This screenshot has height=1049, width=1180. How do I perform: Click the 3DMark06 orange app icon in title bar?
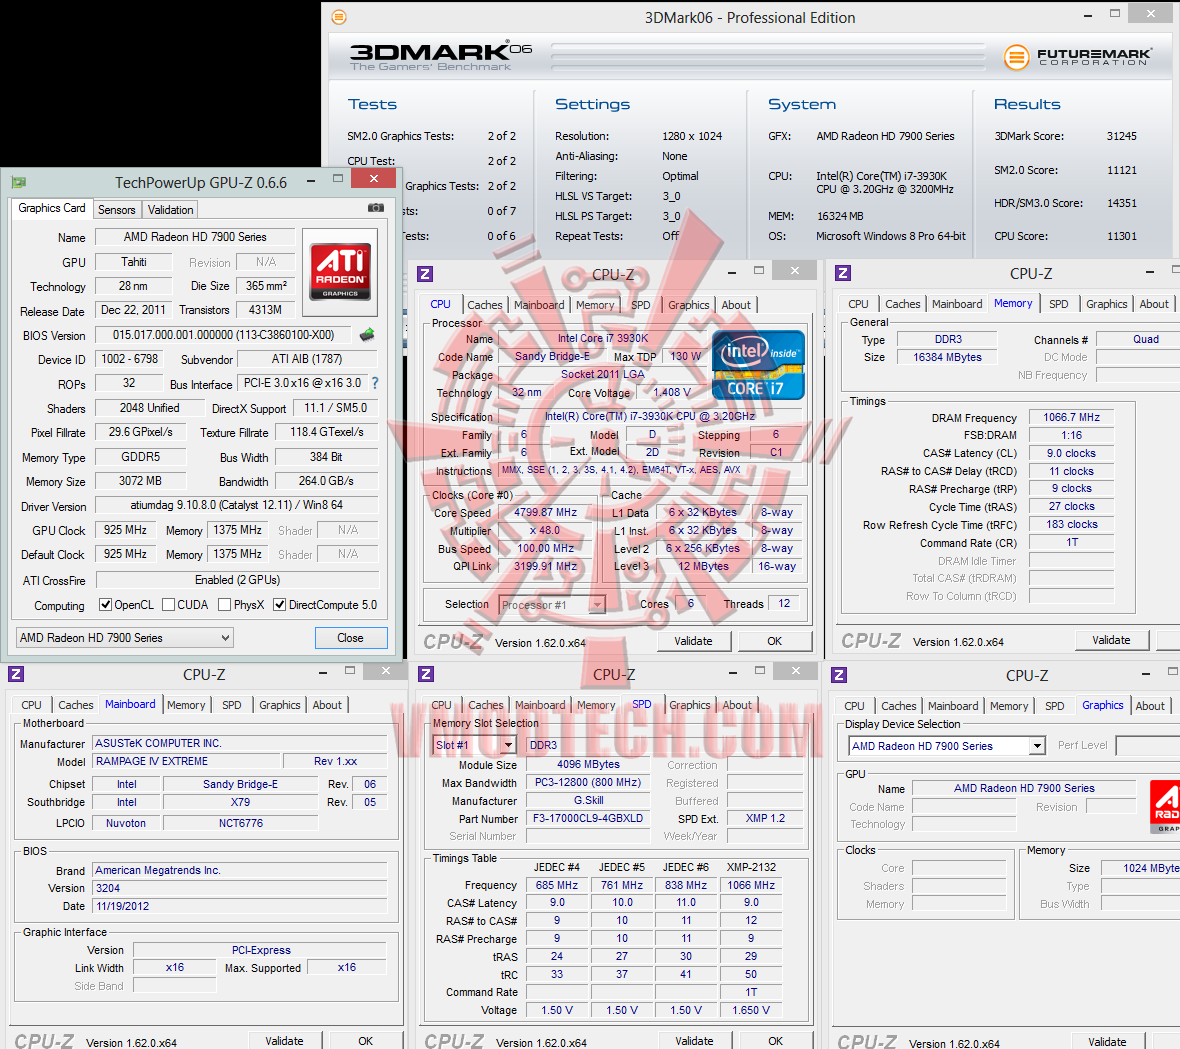339,17
